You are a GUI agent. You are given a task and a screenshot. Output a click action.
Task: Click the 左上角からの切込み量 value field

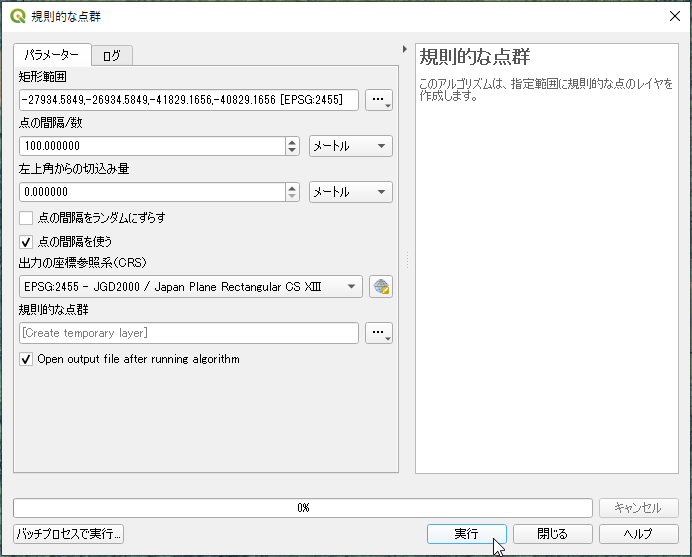pos(152,192)
